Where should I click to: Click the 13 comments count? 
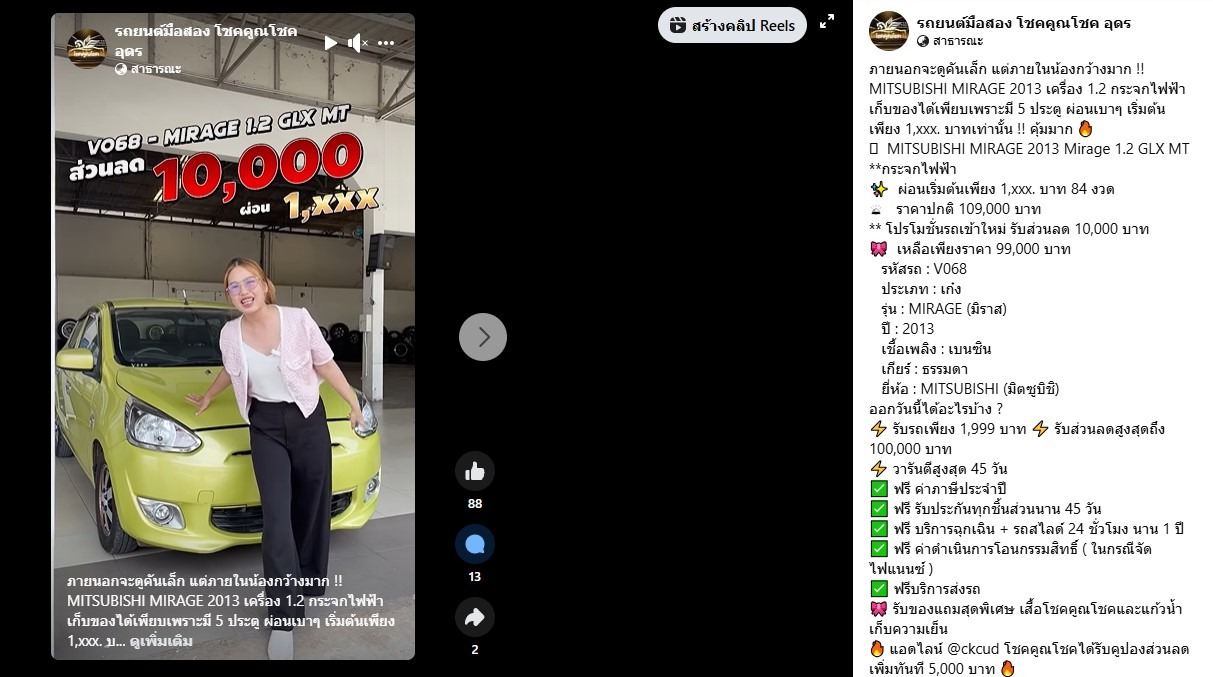475,577
